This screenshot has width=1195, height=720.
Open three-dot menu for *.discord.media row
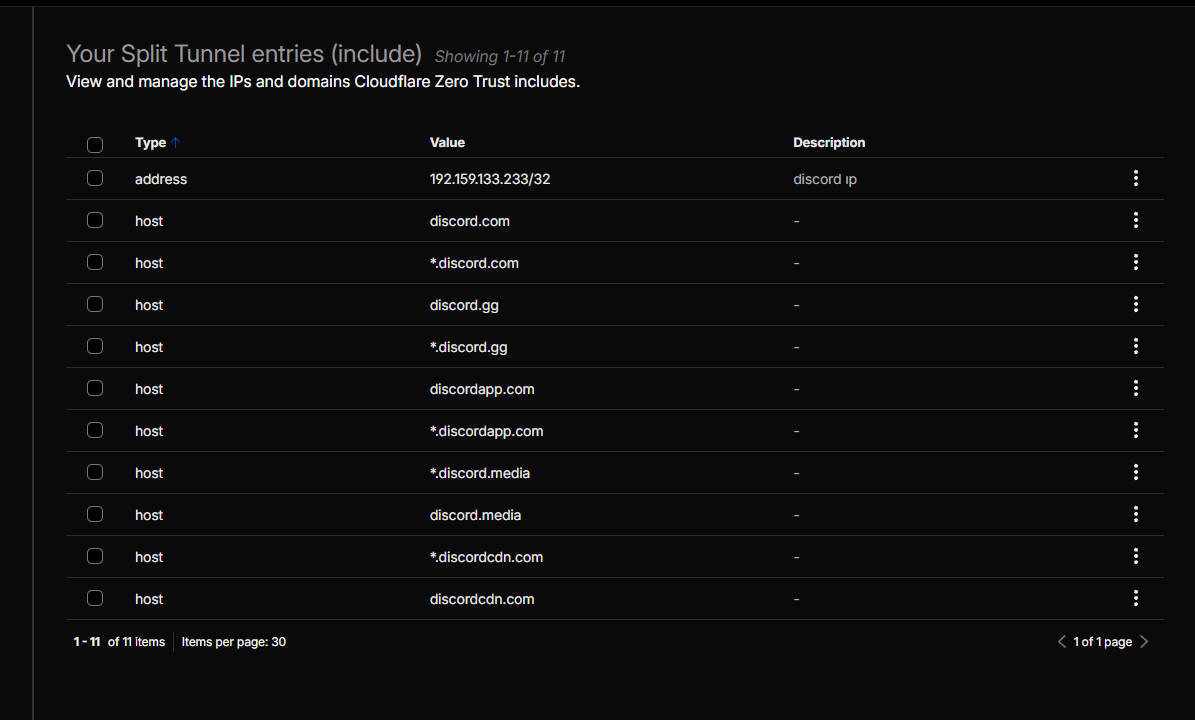click(1135, 473)
